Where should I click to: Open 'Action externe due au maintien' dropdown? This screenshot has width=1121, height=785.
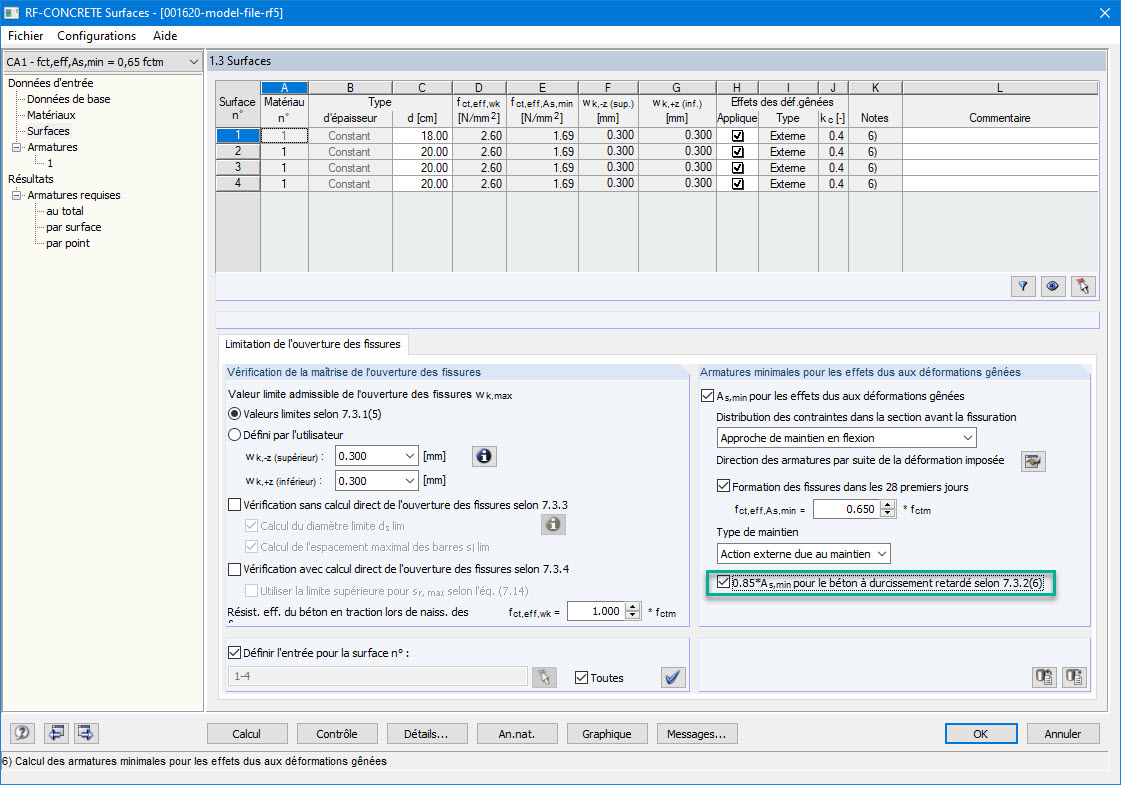click(x=882, y=553)
